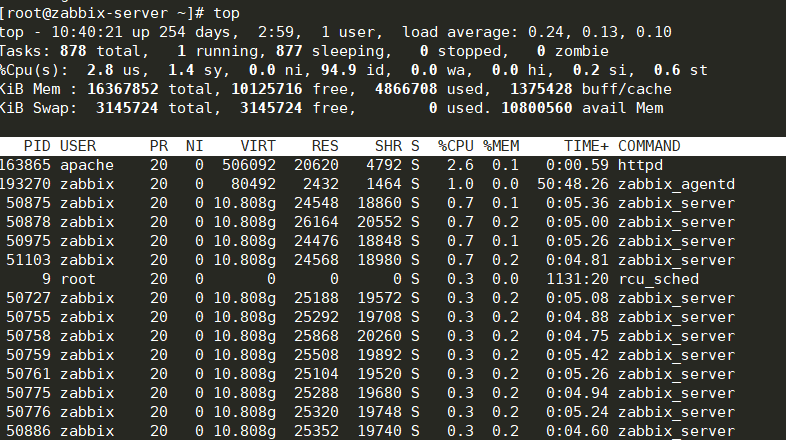Click PID 193270
Image resolution: width=786 pixels, height=440 pixels.
[x=25, y=184]
